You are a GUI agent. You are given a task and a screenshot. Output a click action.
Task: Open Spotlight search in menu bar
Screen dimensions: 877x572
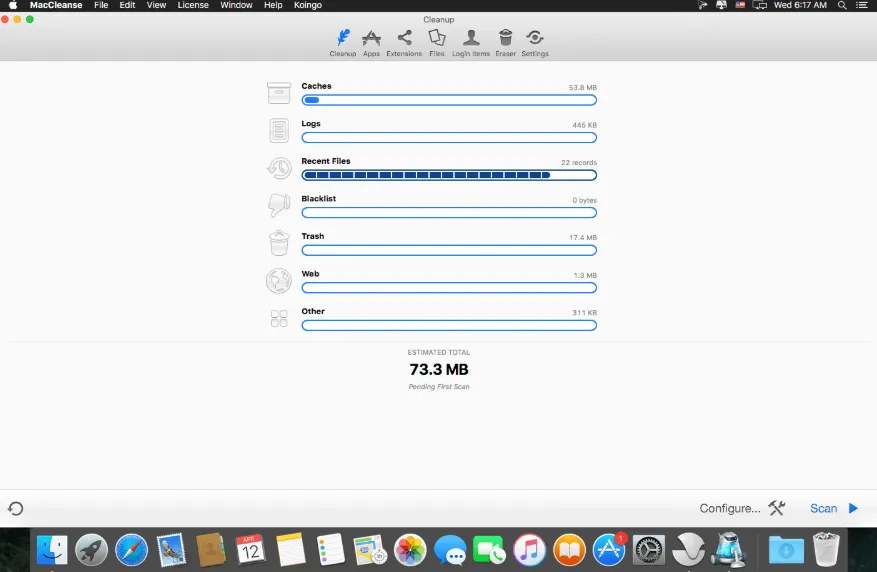tap(842, 5)
